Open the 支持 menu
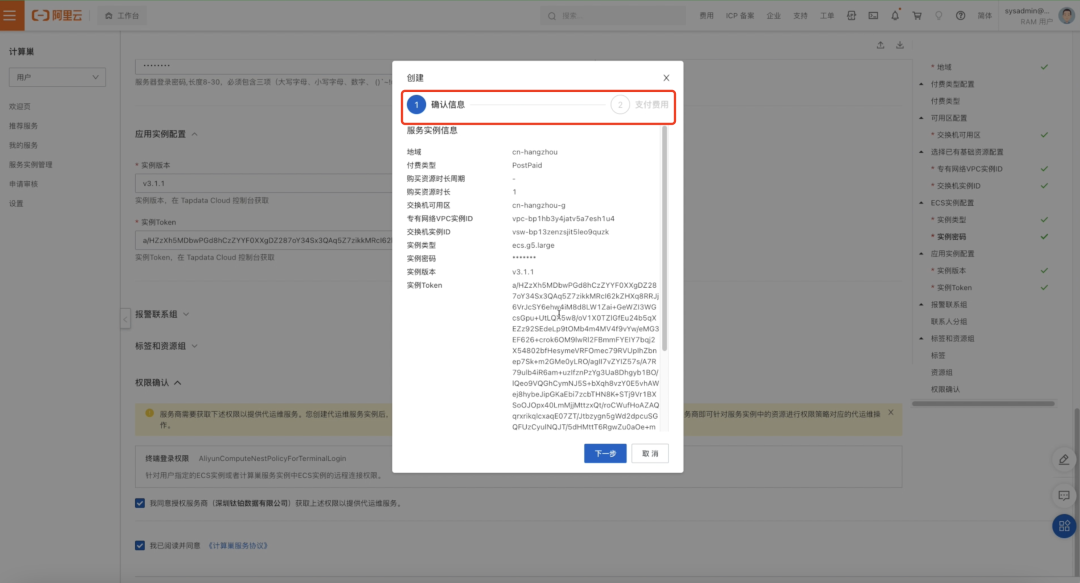The height and width of the screenshot is (583, 1080). 800,16
